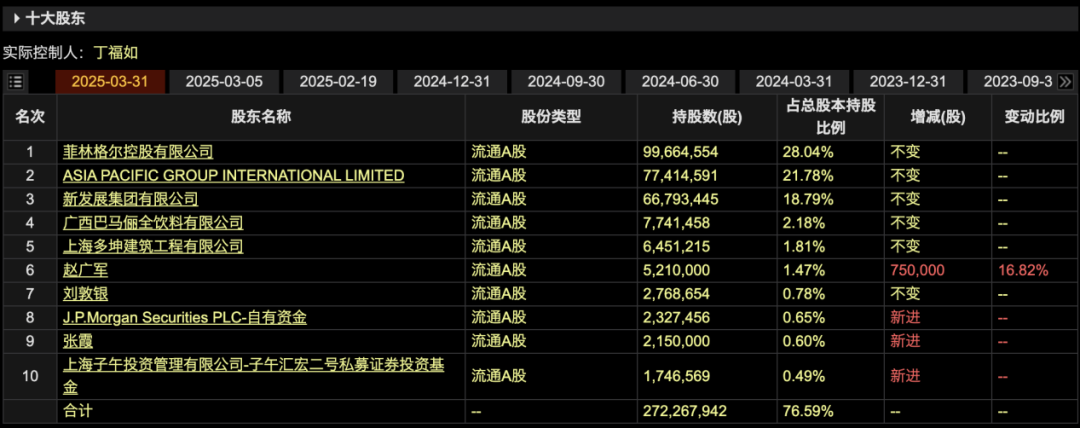1080x428 pixels.
Task: Open the 2025-02-19 date tab
Action: (x=338, y=82)
